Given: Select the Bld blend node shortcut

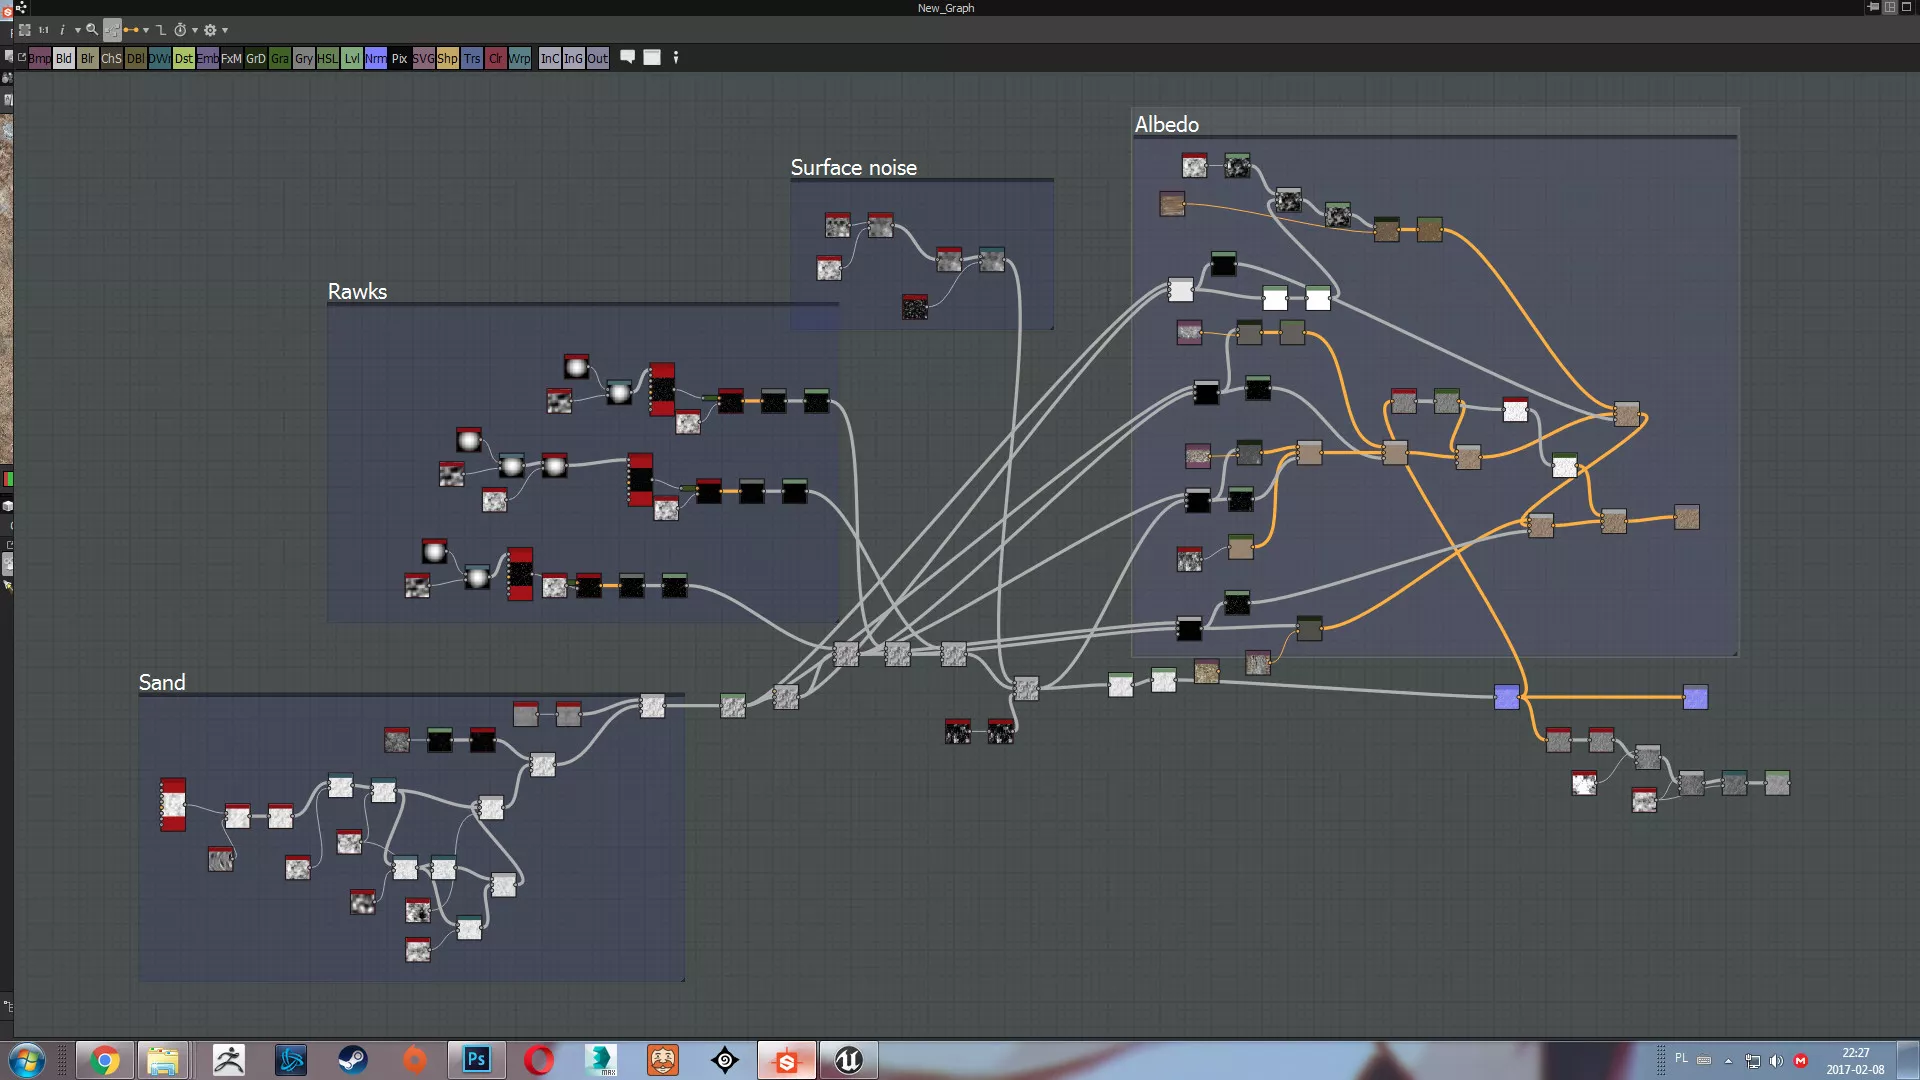Looking at the screenshot, I should click(x=63, y=58).
